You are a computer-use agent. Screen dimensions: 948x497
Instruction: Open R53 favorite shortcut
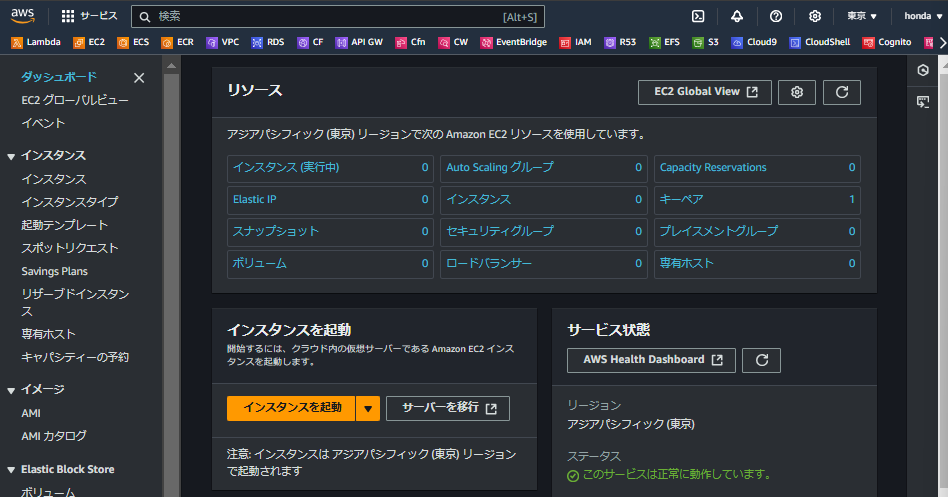pos(620,42)
